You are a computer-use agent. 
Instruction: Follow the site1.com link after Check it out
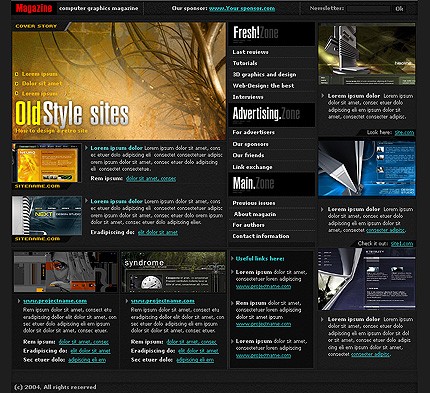click(402, 244)
